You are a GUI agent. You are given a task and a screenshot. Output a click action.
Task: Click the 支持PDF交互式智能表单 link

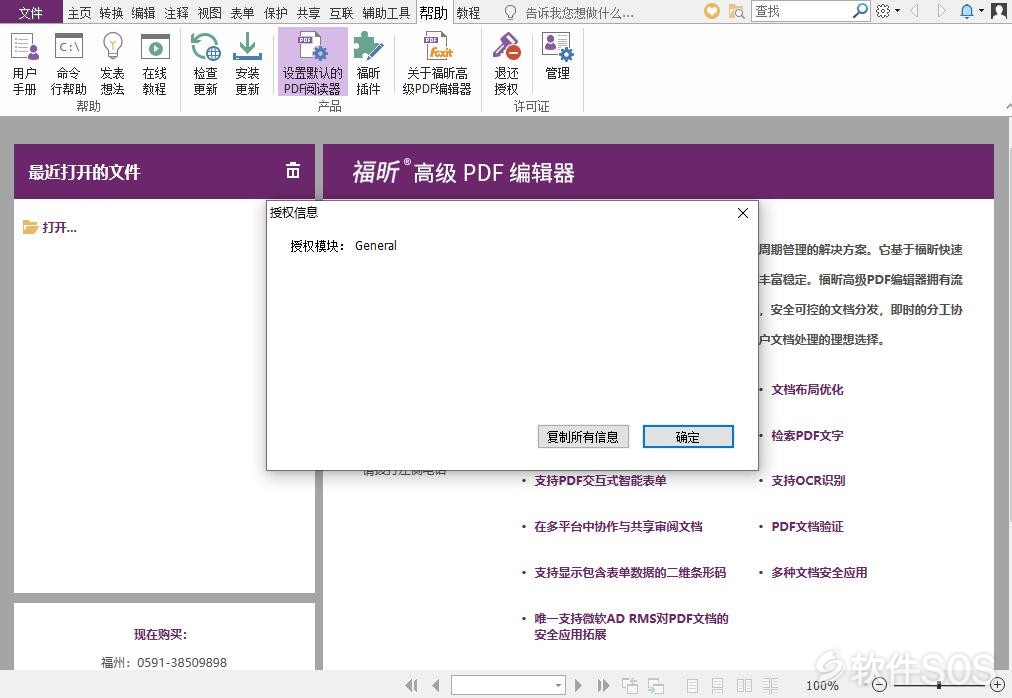pos(600,480)
